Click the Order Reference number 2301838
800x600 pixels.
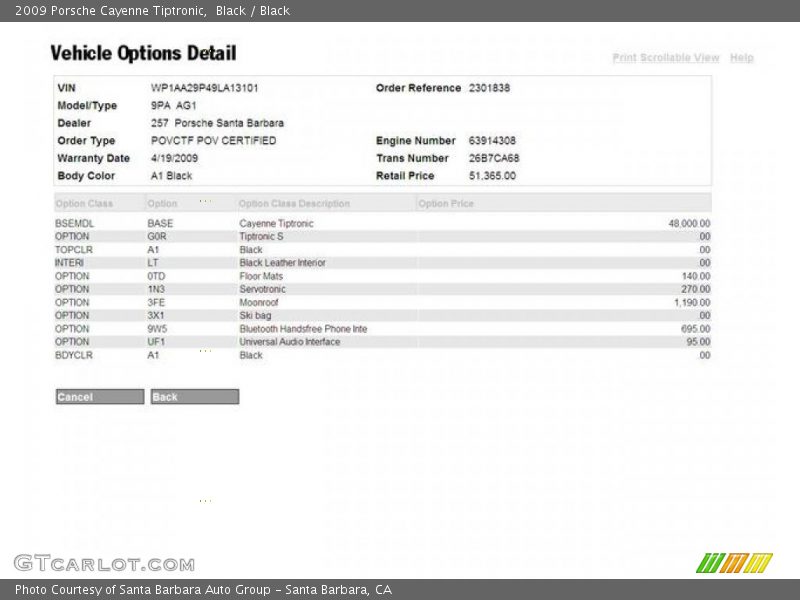[x=489, y=88]
